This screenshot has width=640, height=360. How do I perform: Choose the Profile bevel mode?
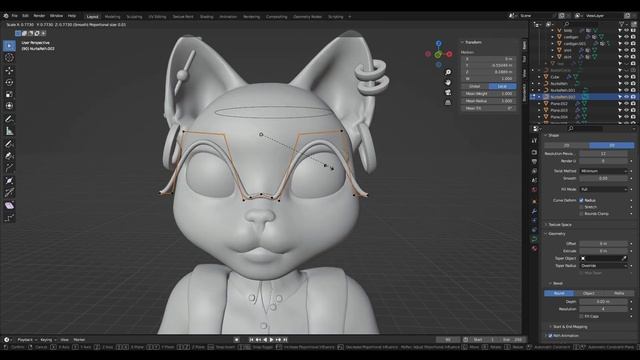point(619,293)
